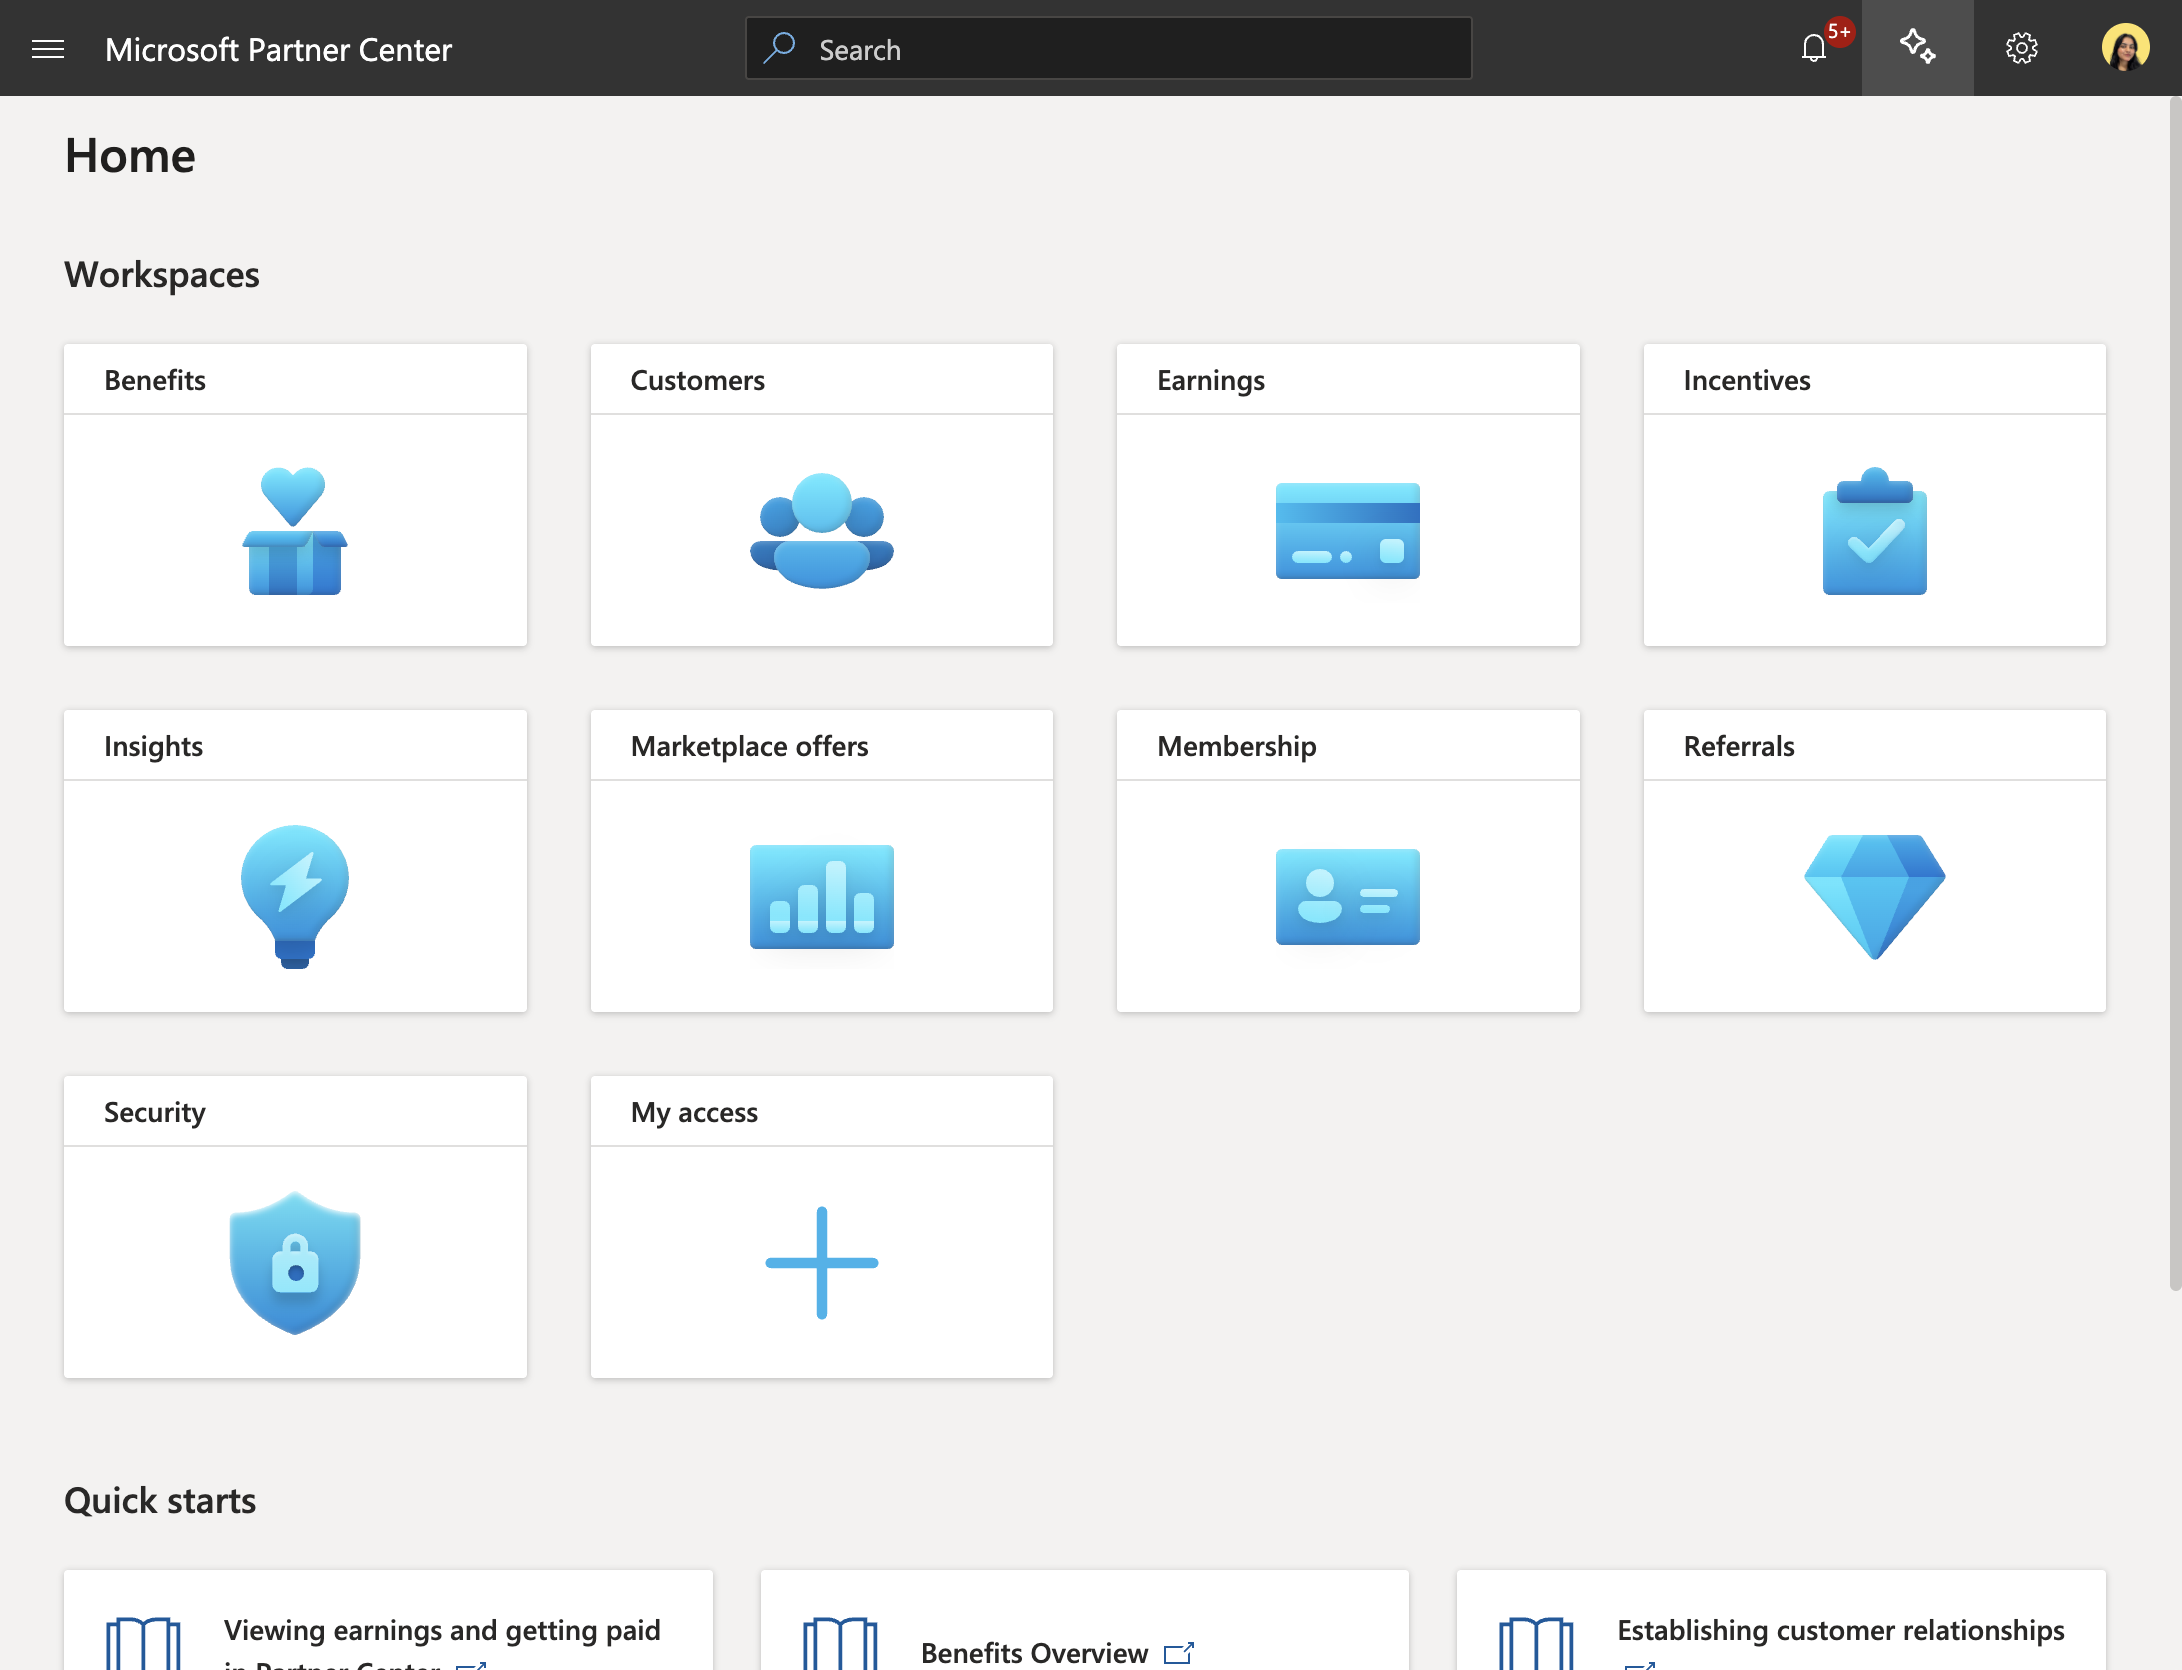Open the hamburger navigation menu
The image size is (2182, 1670).
pyautogui.click(x=48, y=49)
